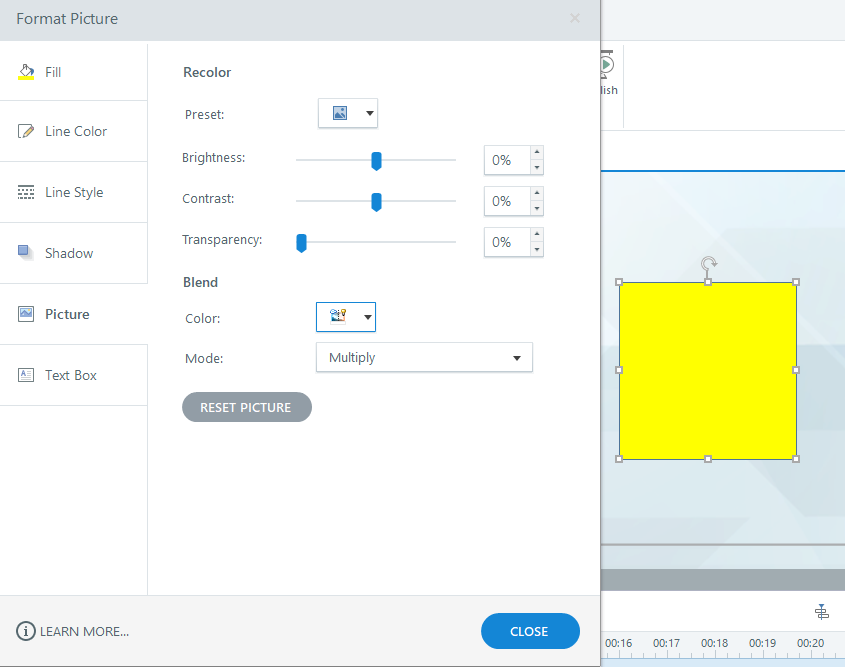Close the Format Picture dialog with X
The image size is (845, 667).
(575, 18)
